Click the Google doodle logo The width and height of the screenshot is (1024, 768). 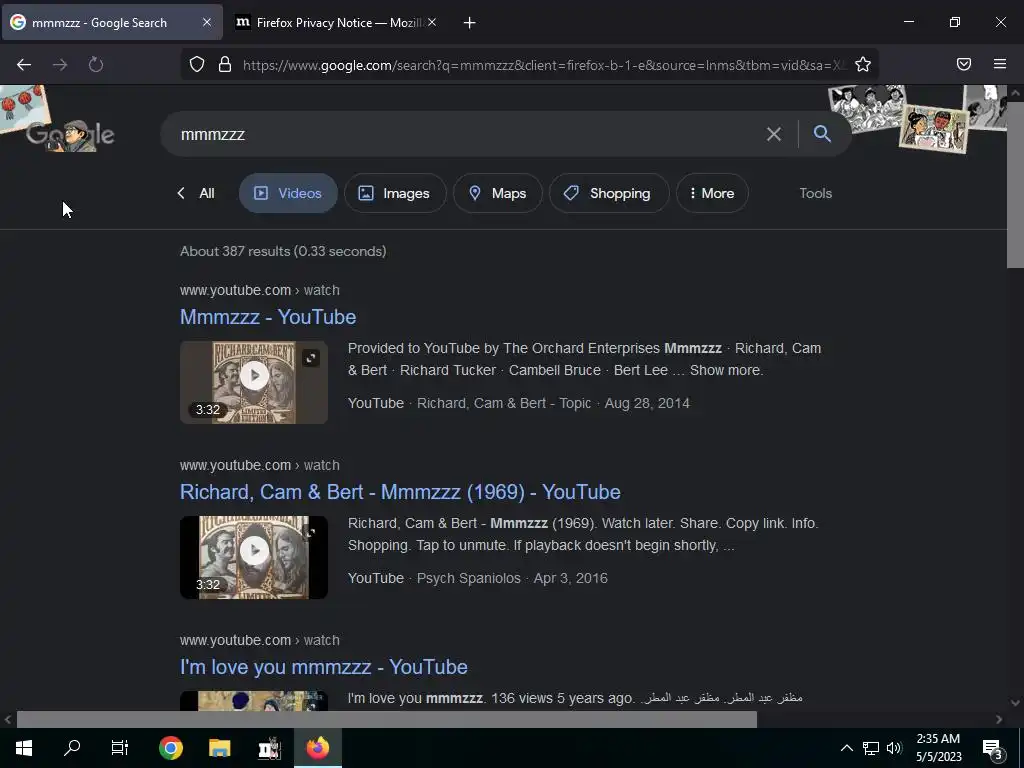[70, 135]
